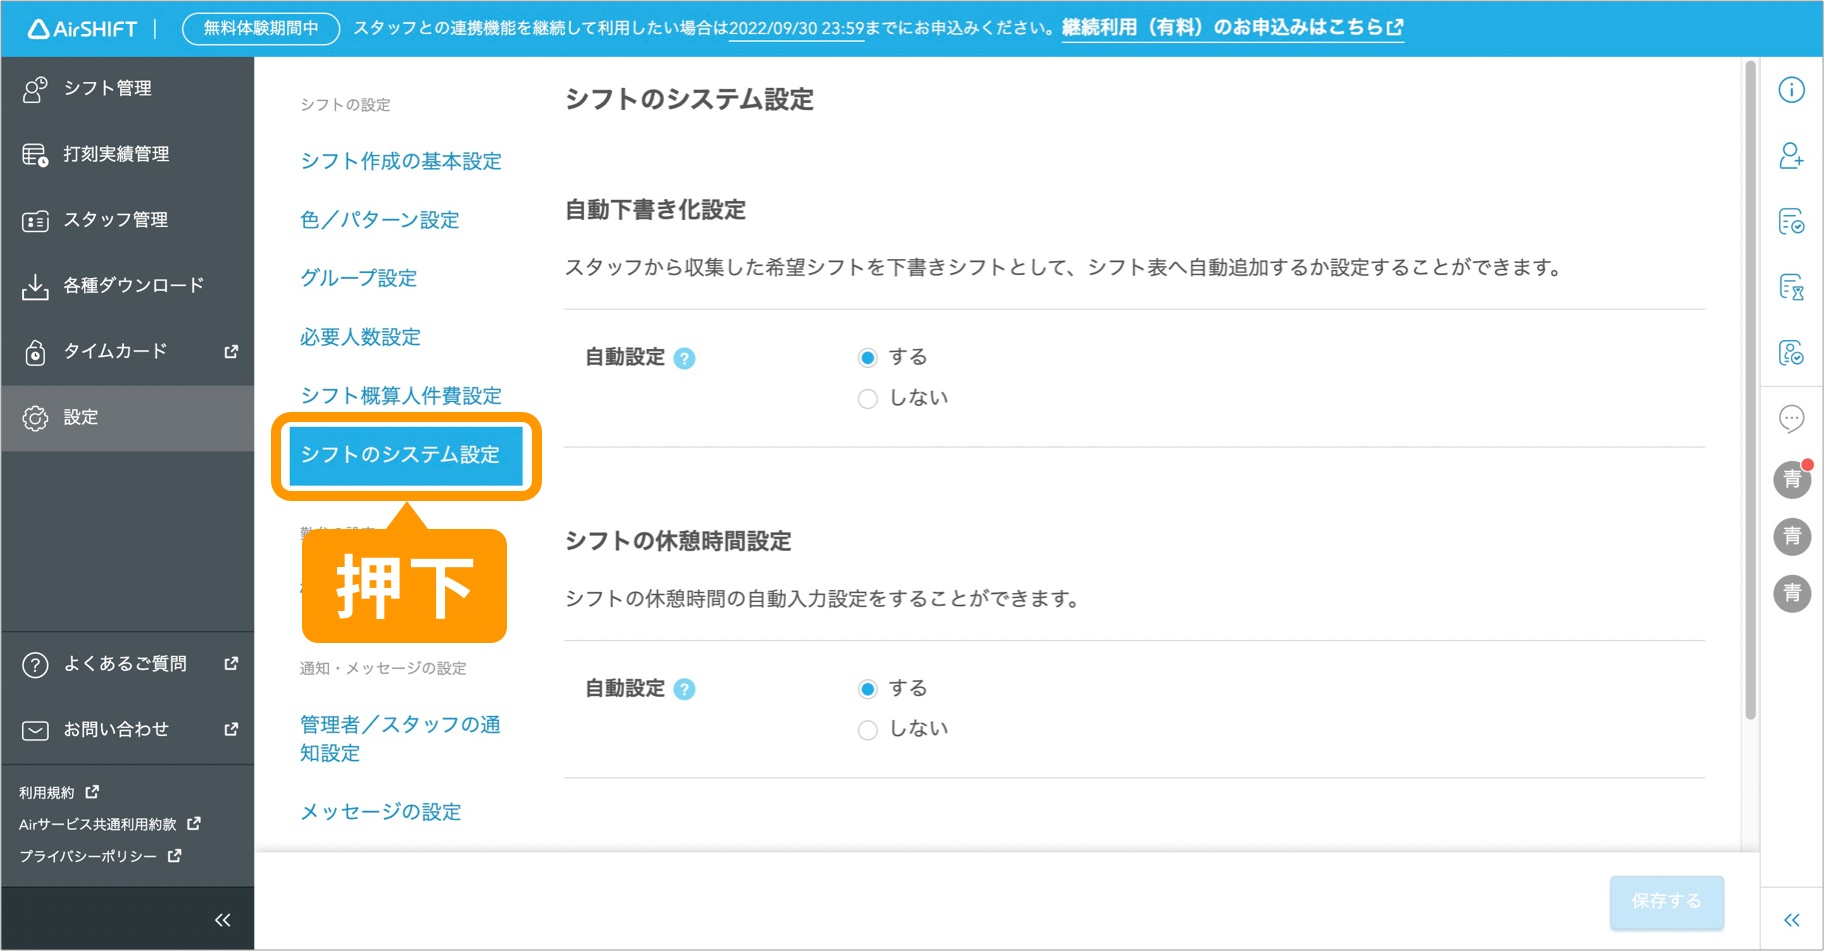
Task: Collapse the right panel using the bottom chevron
Action: coord(1792,919)
